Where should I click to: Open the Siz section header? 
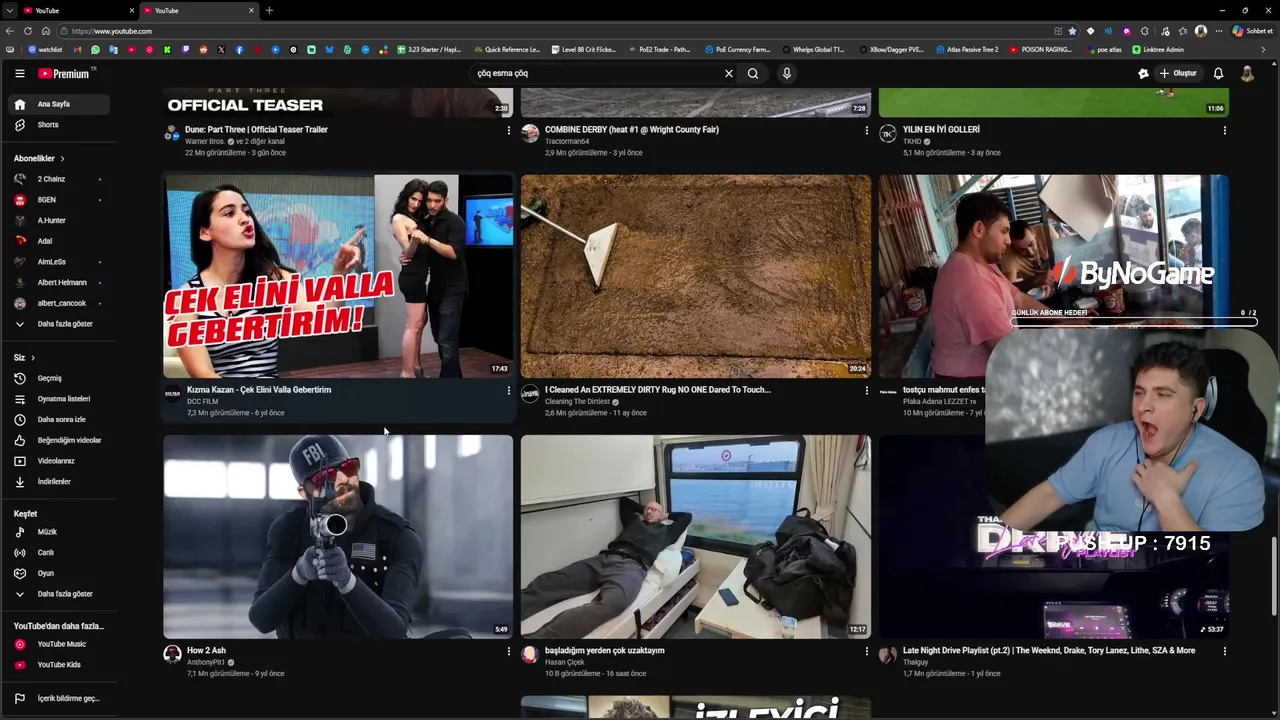click(24, 357)
